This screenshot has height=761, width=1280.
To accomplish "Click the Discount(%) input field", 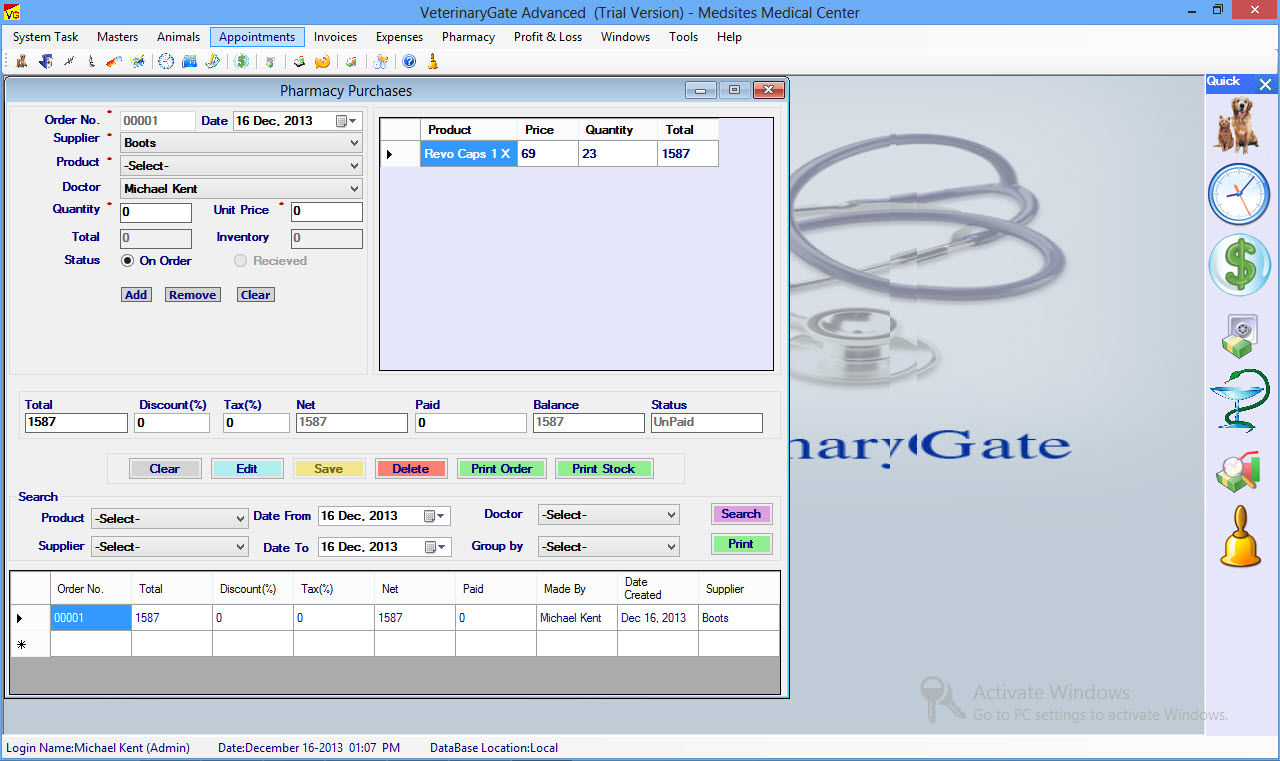I will pos(172,423).
